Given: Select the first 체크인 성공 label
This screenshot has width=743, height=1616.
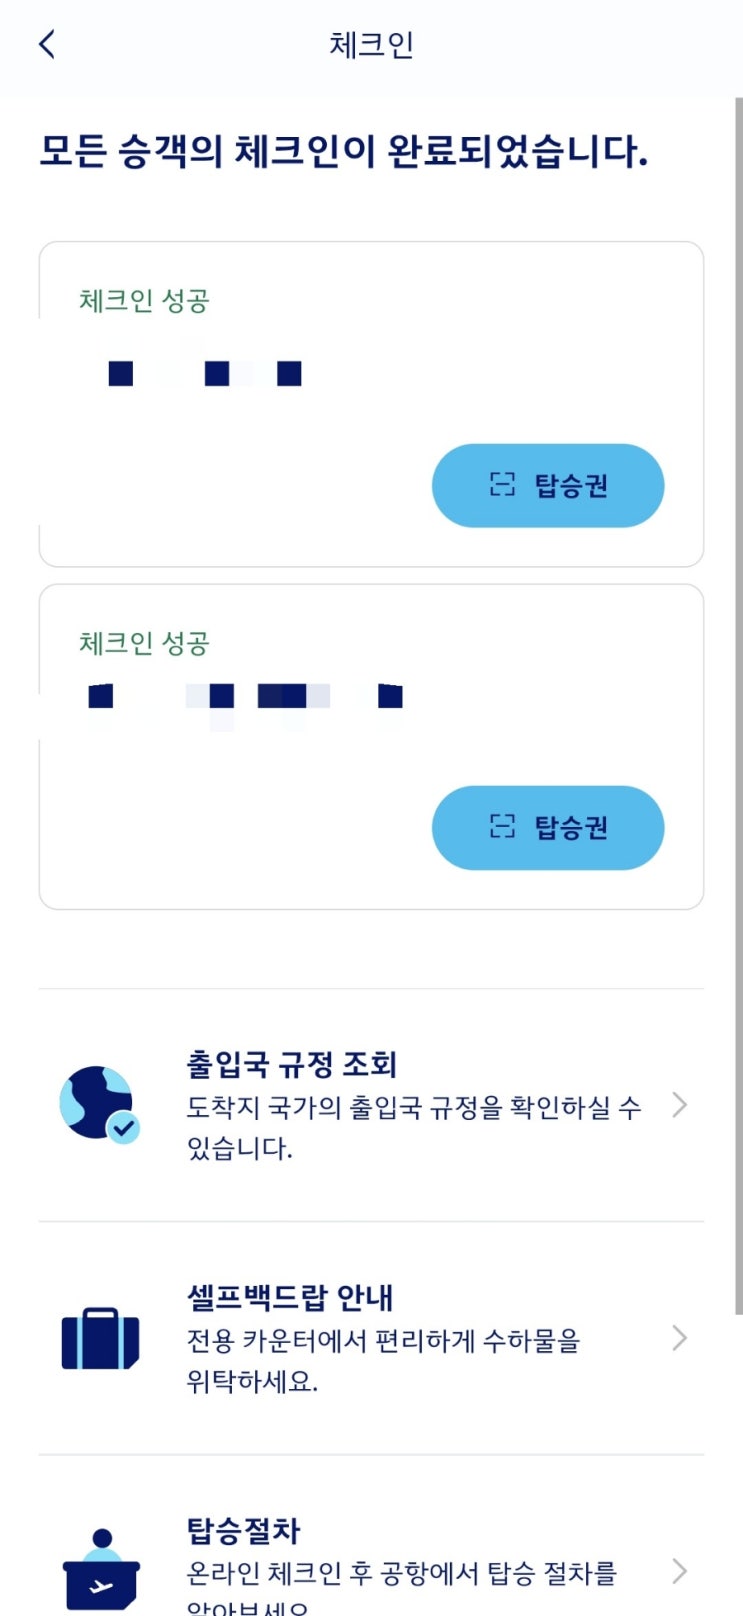Looking at the screenshot, I should click(x=144, y=300).
